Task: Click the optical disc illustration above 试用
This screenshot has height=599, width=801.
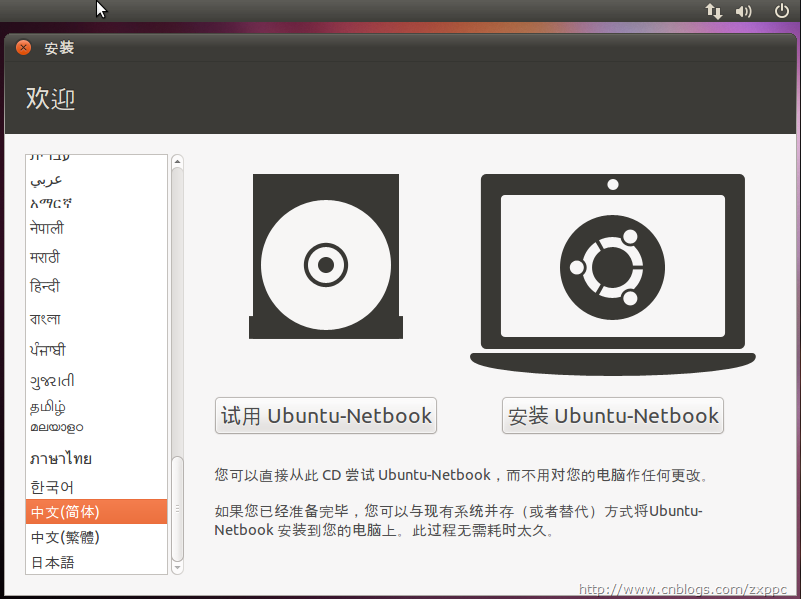Action: pos(324,265)
